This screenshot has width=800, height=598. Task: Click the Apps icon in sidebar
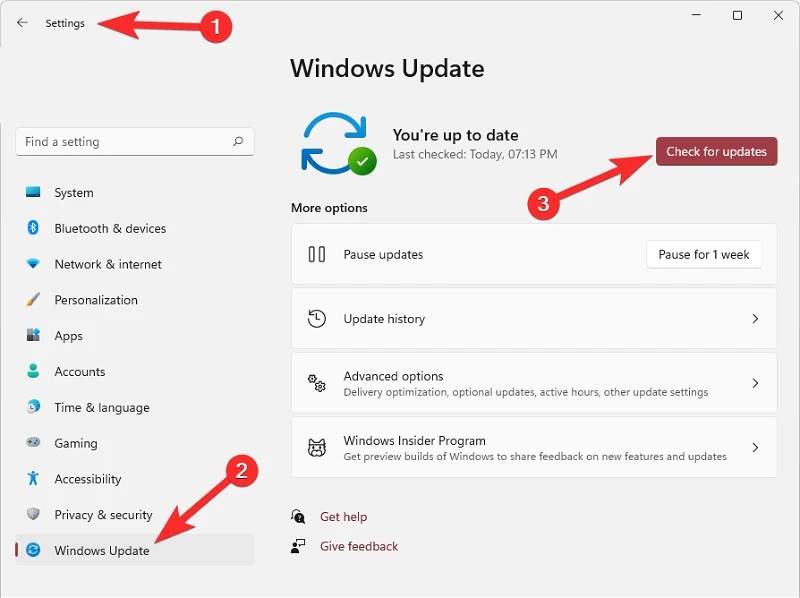(33, 335)
